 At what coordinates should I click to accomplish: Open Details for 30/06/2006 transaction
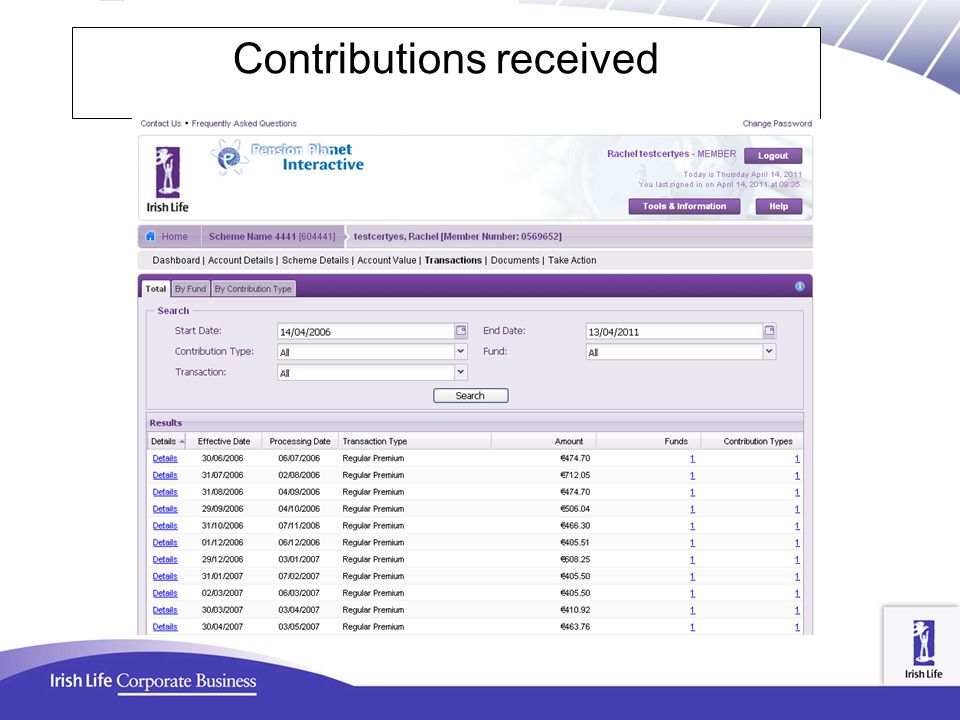[x=165, y=458]
